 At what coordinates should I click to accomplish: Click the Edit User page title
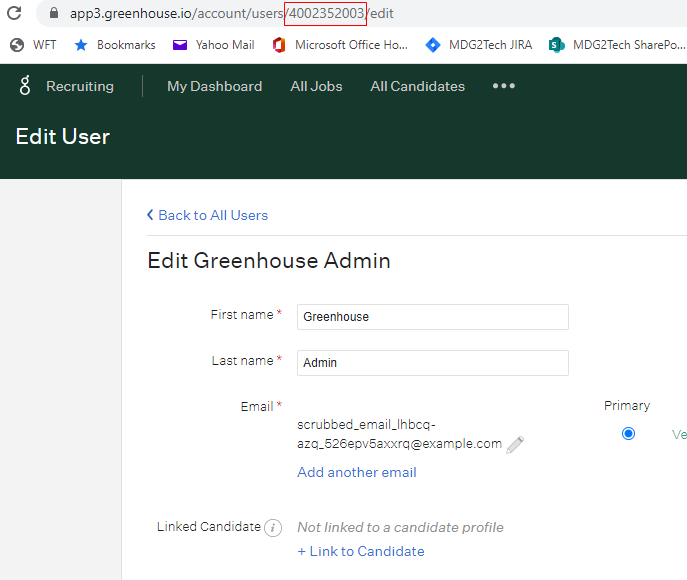tap(63, 136)
